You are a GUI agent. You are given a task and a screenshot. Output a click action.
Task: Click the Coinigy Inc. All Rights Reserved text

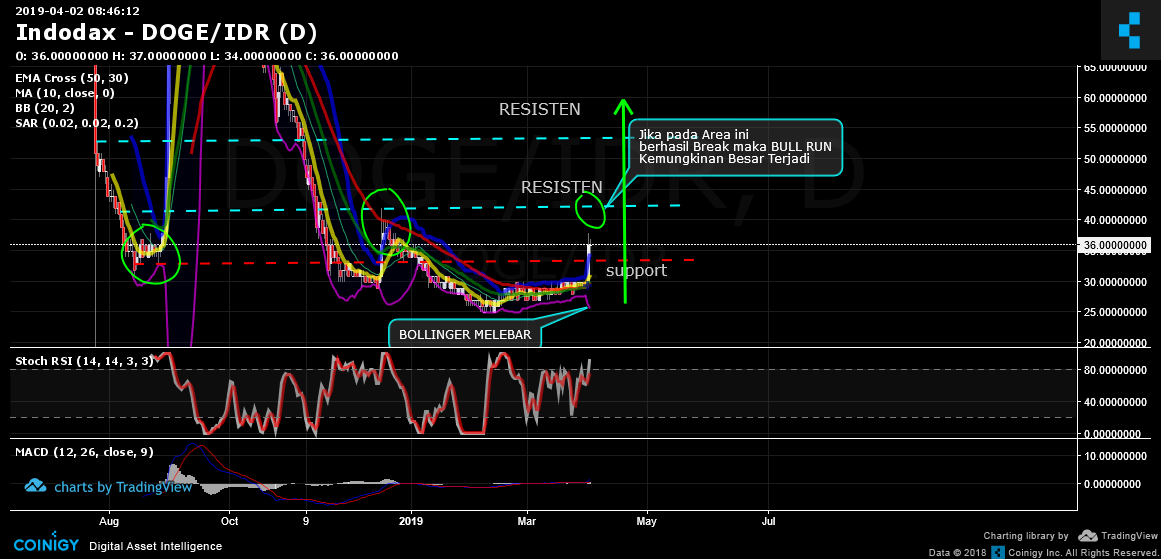pos(1082,553)
